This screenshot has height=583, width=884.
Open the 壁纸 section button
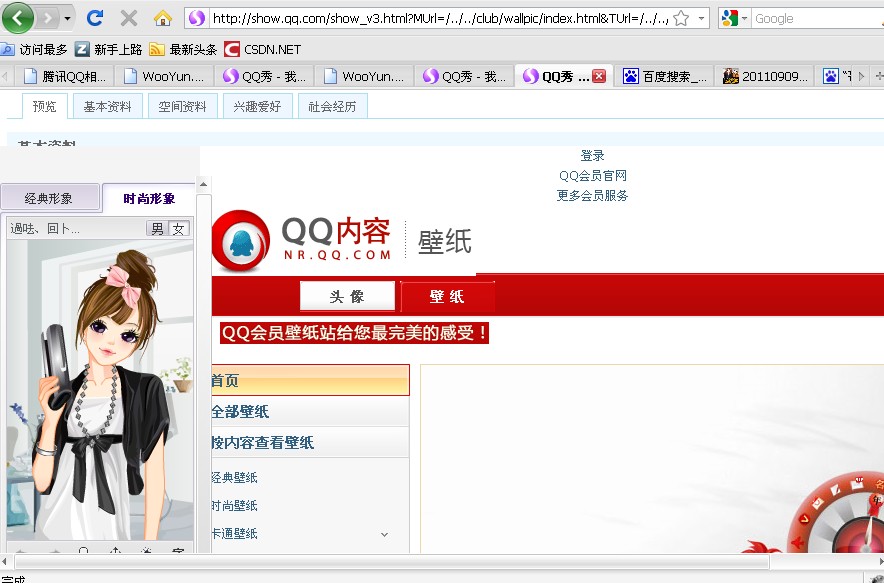coord(447,297)
